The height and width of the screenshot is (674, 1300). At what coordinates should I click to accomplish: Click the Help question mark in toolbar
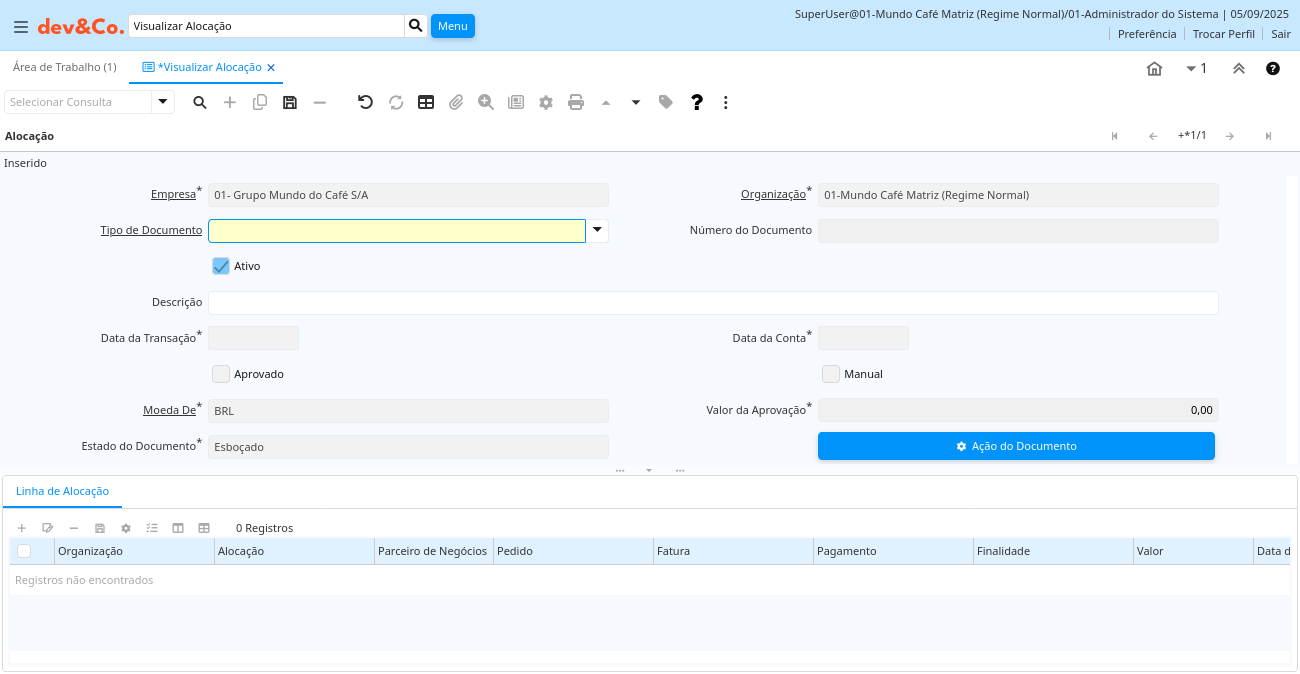[697, 102]
